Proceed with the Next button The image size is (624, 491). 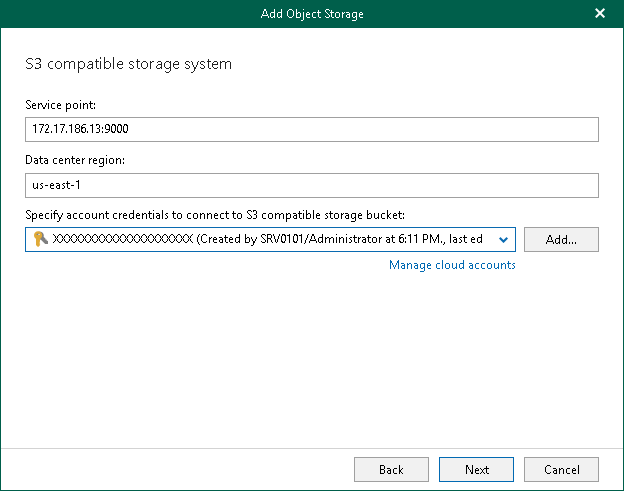pos(477,469)
